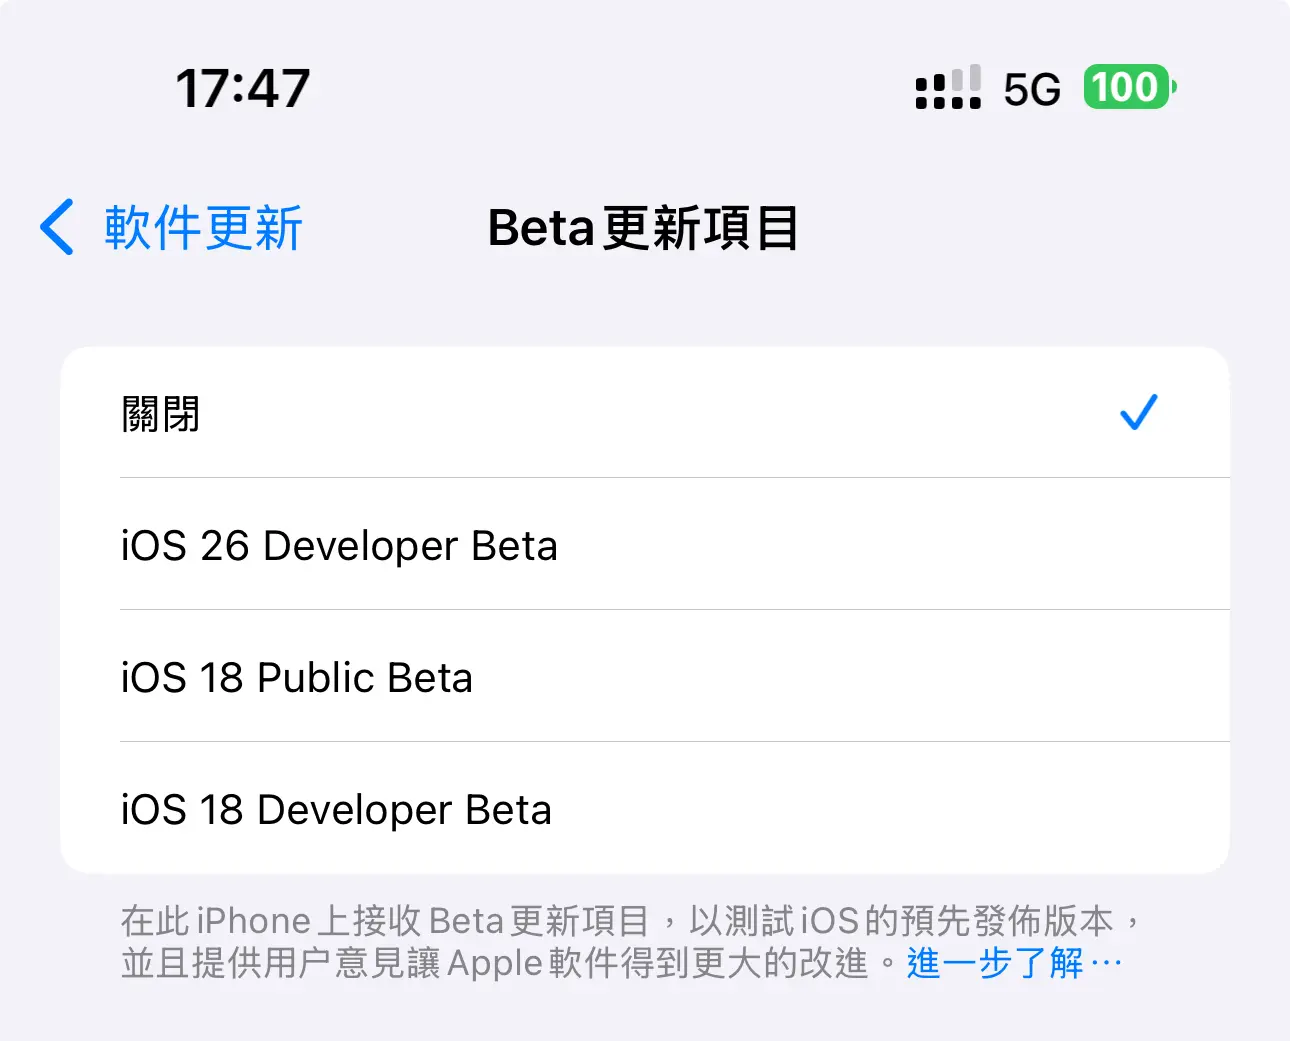Select the 關閉 option

(645, 413)
